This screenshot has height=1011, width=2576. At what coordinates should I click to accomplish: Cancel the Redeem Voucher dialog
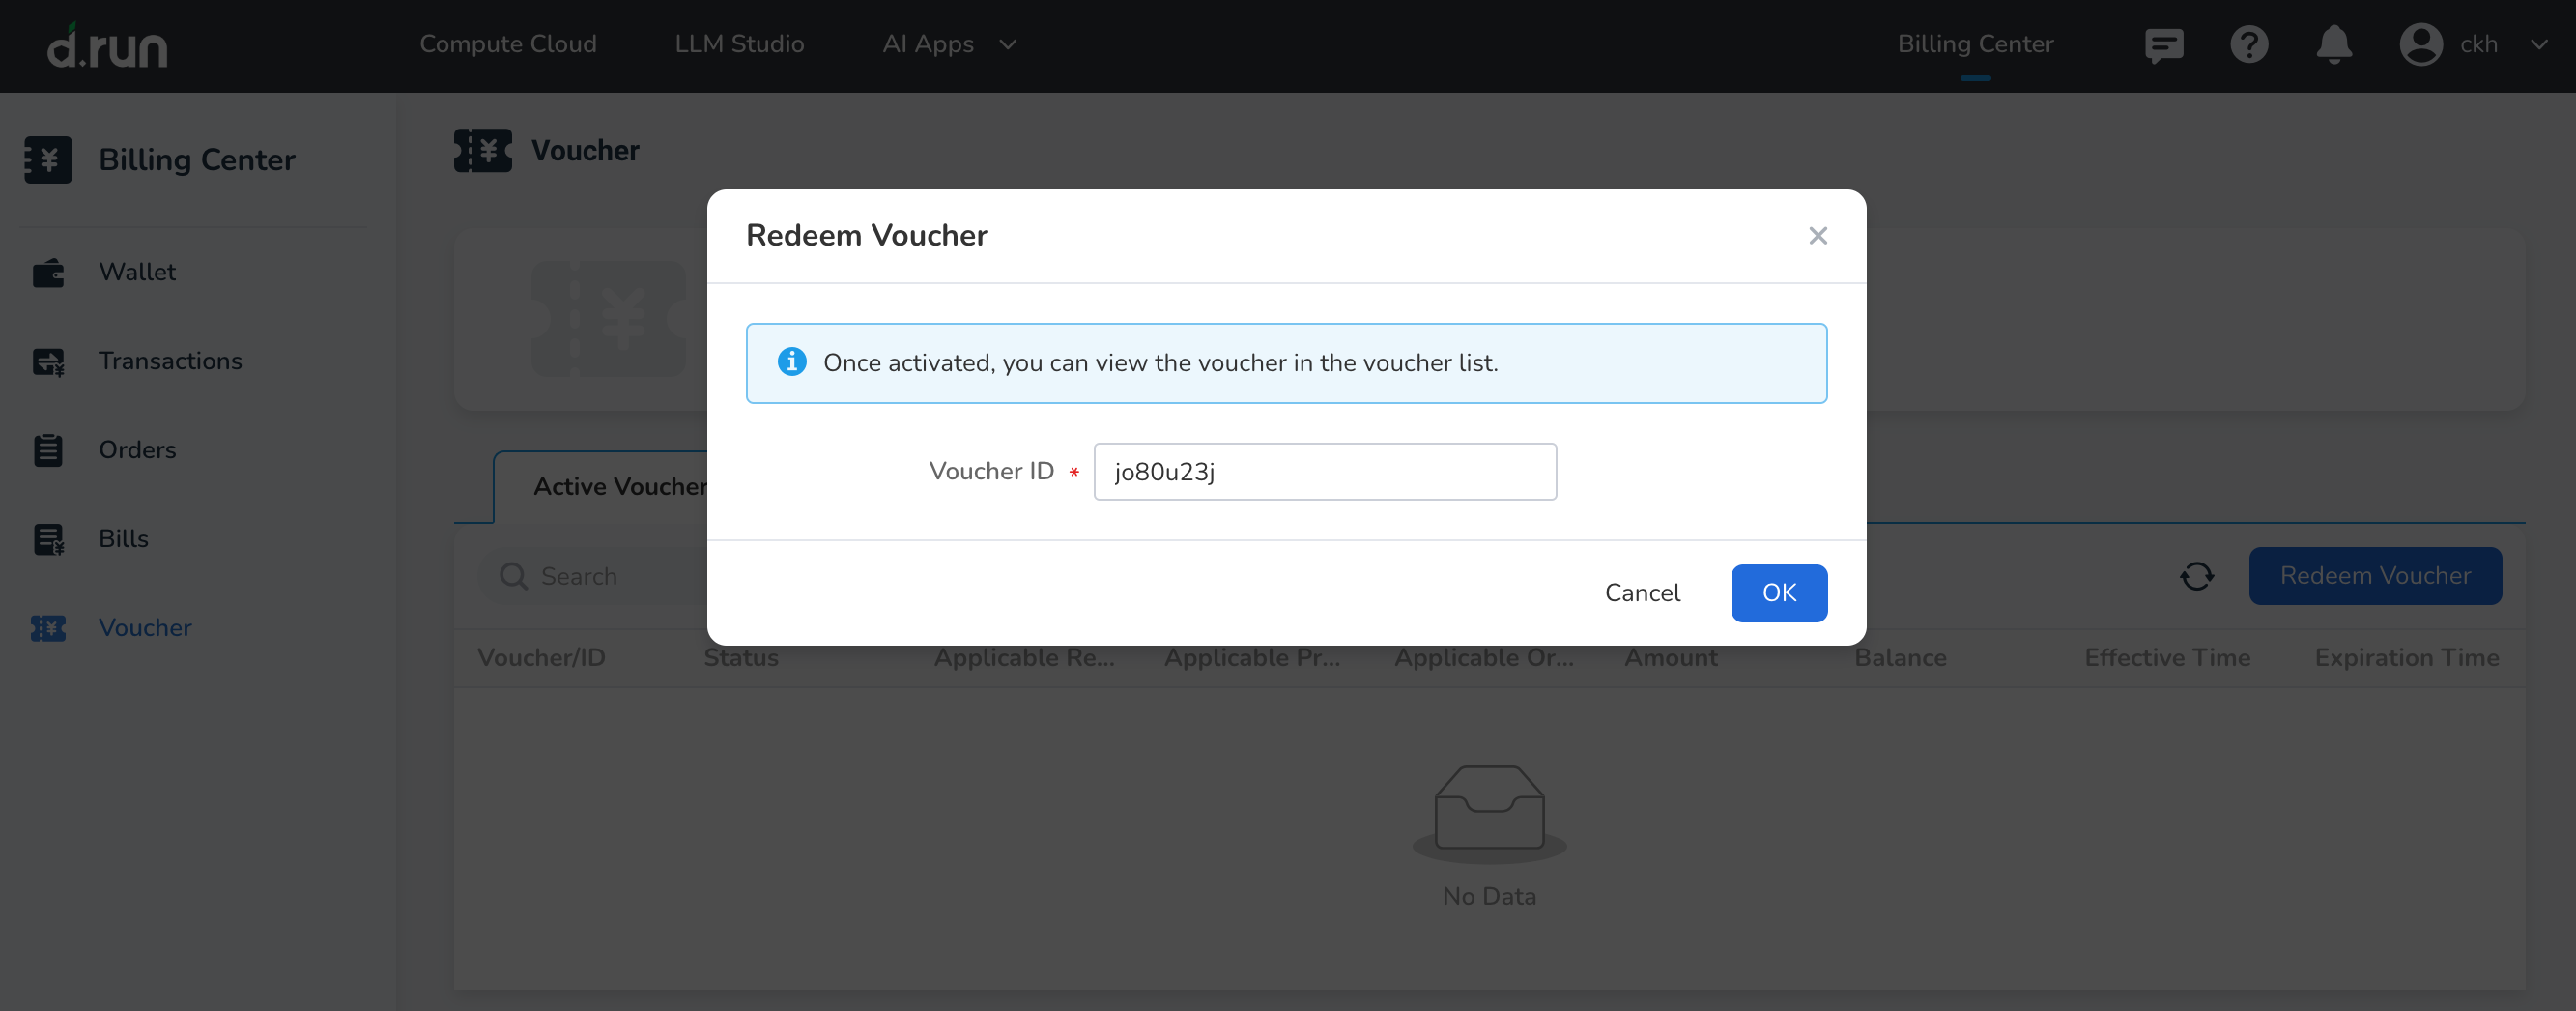[x=1641, y=593]
